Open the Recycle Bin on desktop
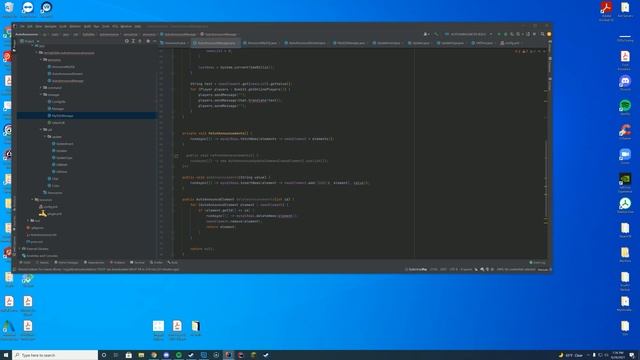 pos(9,9)
